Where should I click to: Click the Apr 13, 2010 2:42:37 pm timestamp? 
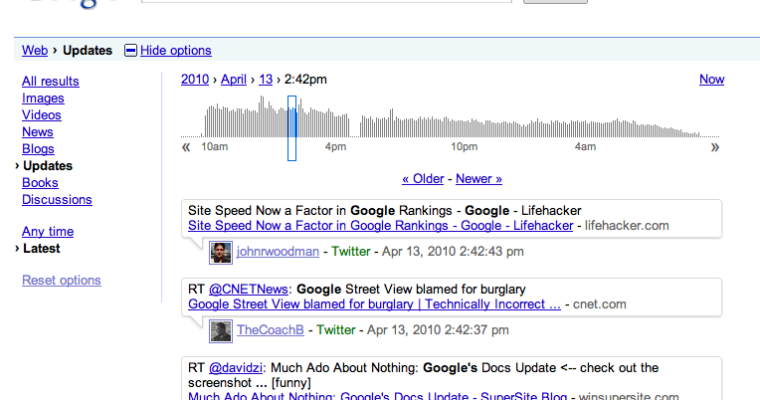(438, 330)
